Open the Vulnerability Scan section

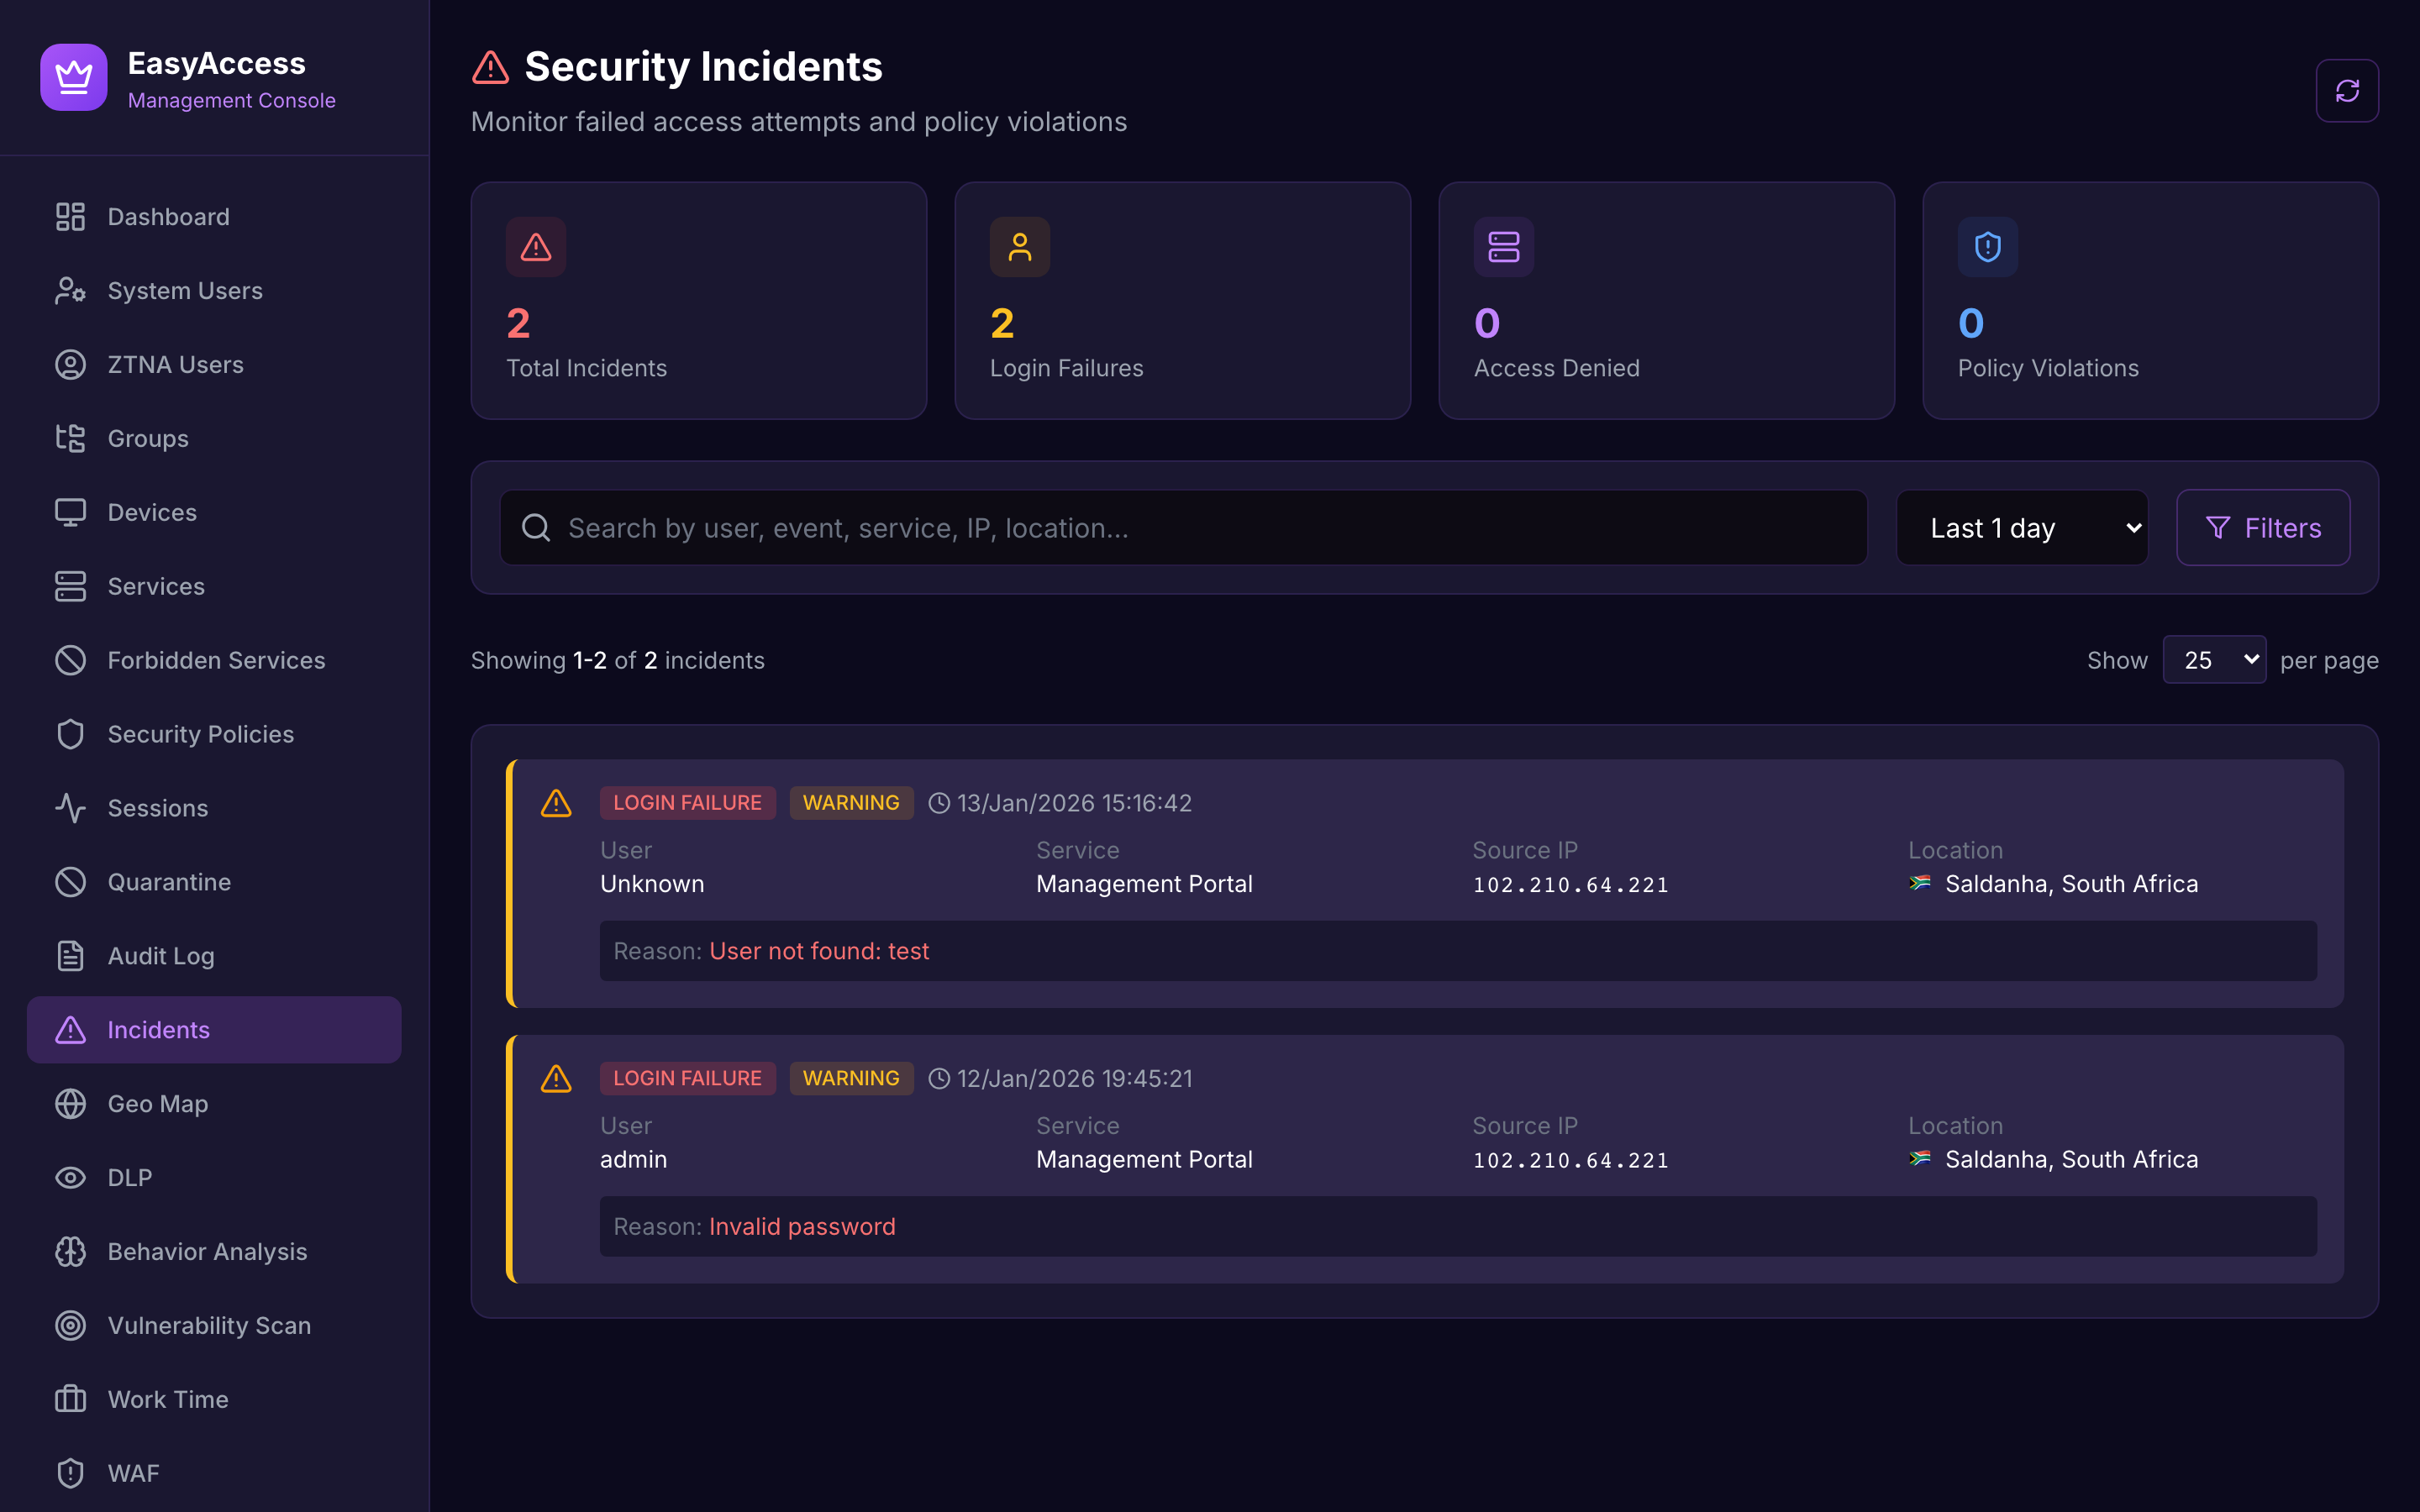tap(208, 1325)
